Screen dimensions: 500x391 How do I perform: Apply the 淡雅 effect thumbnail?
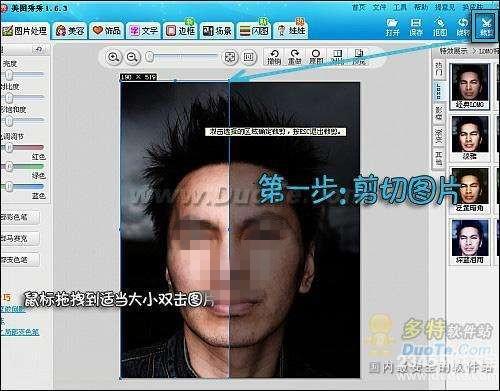coord(470,138)
